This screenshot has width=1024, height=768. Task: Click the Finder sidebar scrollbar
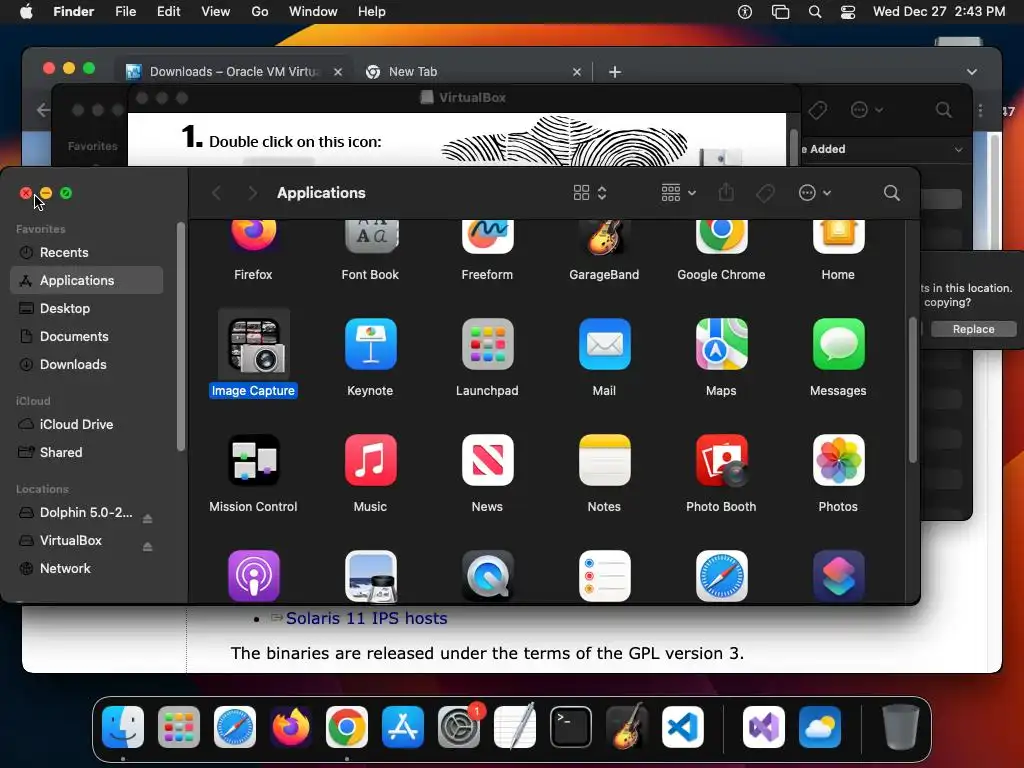181,337
